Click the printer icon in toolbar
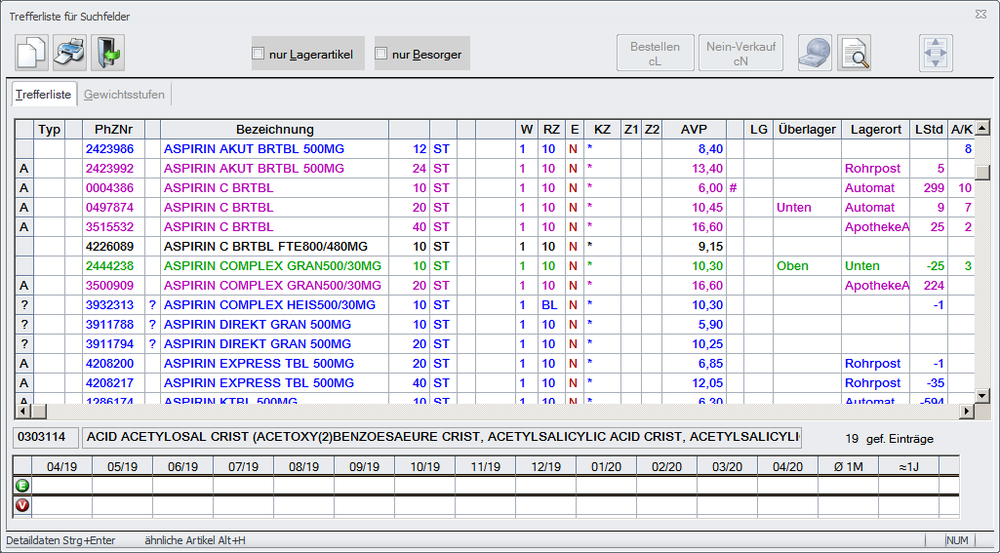Viewport: 1000px width, 553px height. [x=70, y=52]
